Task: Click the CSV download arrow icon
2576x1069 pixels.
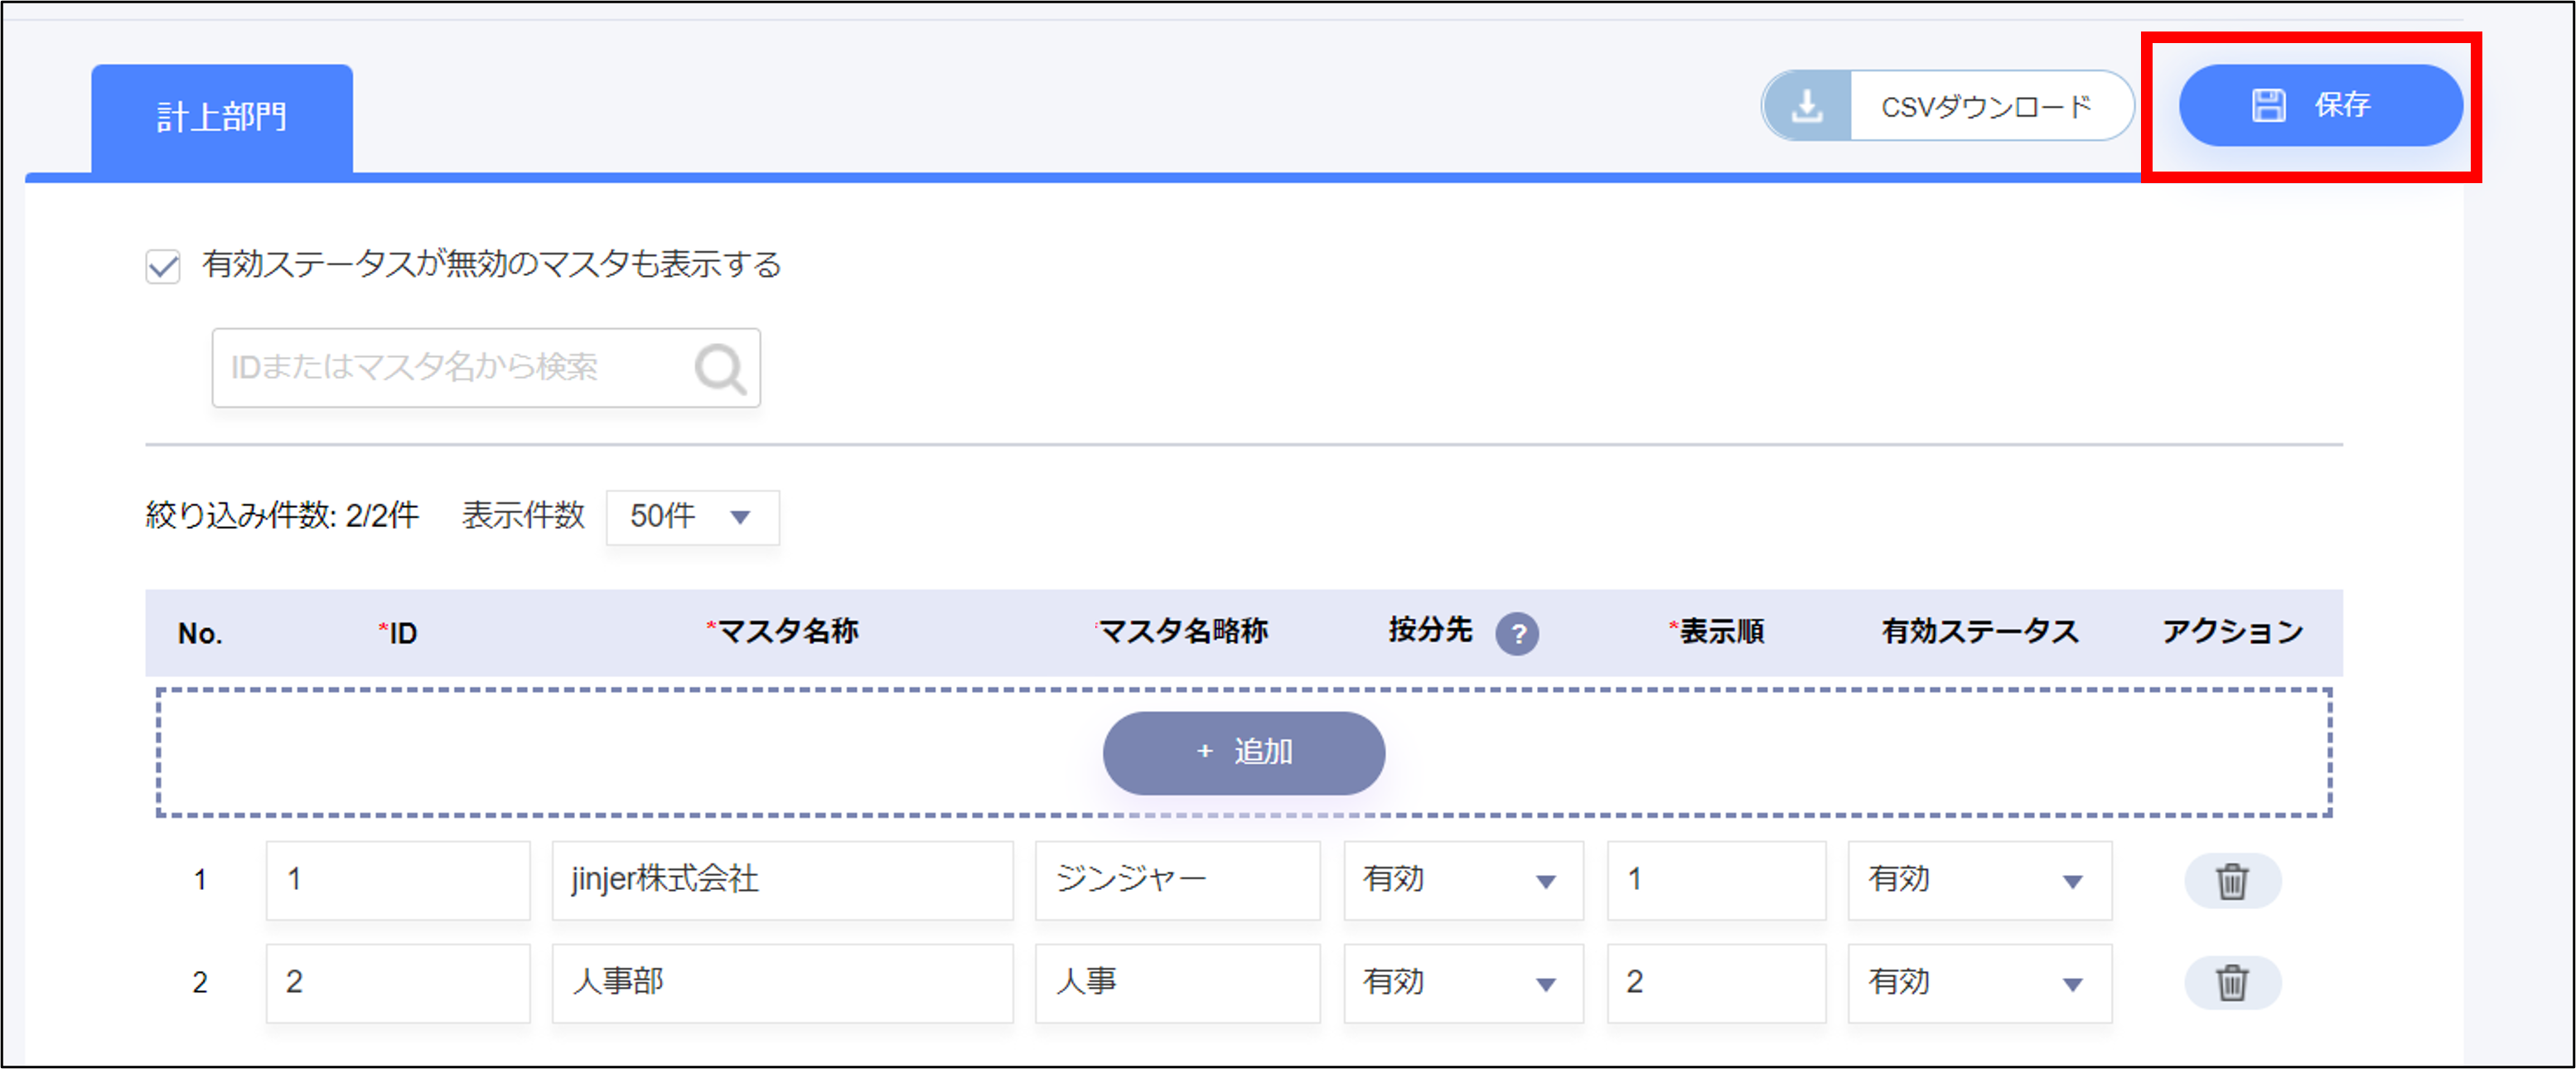Action: 1806,106
